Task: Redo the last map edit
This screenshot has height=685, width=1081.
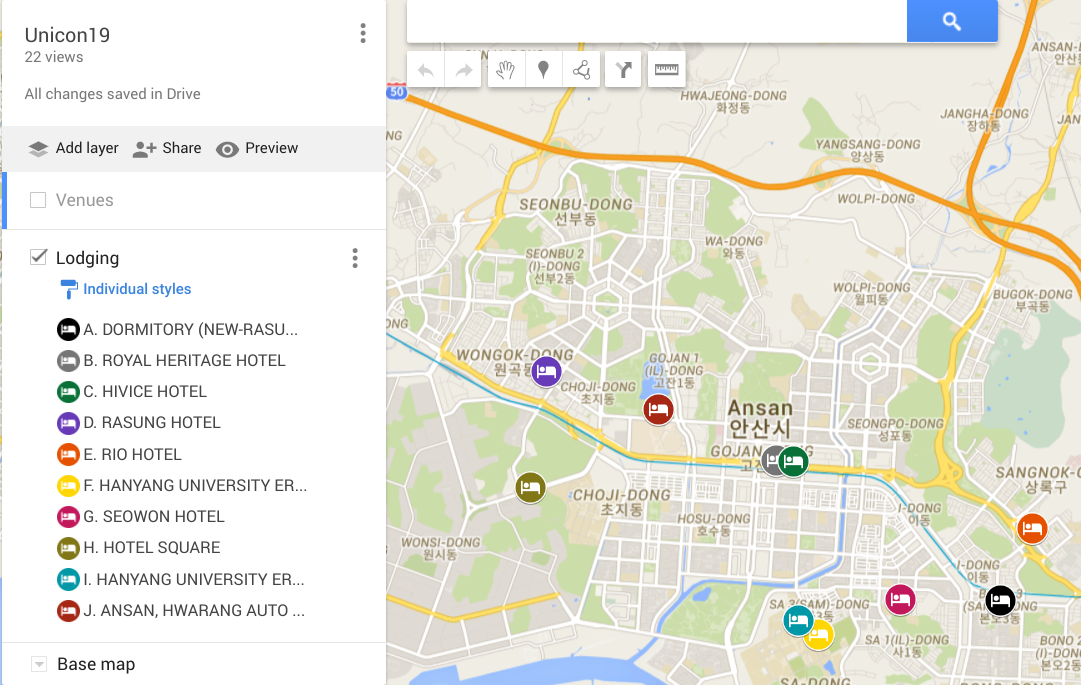Action: click(x=463, y=70)
